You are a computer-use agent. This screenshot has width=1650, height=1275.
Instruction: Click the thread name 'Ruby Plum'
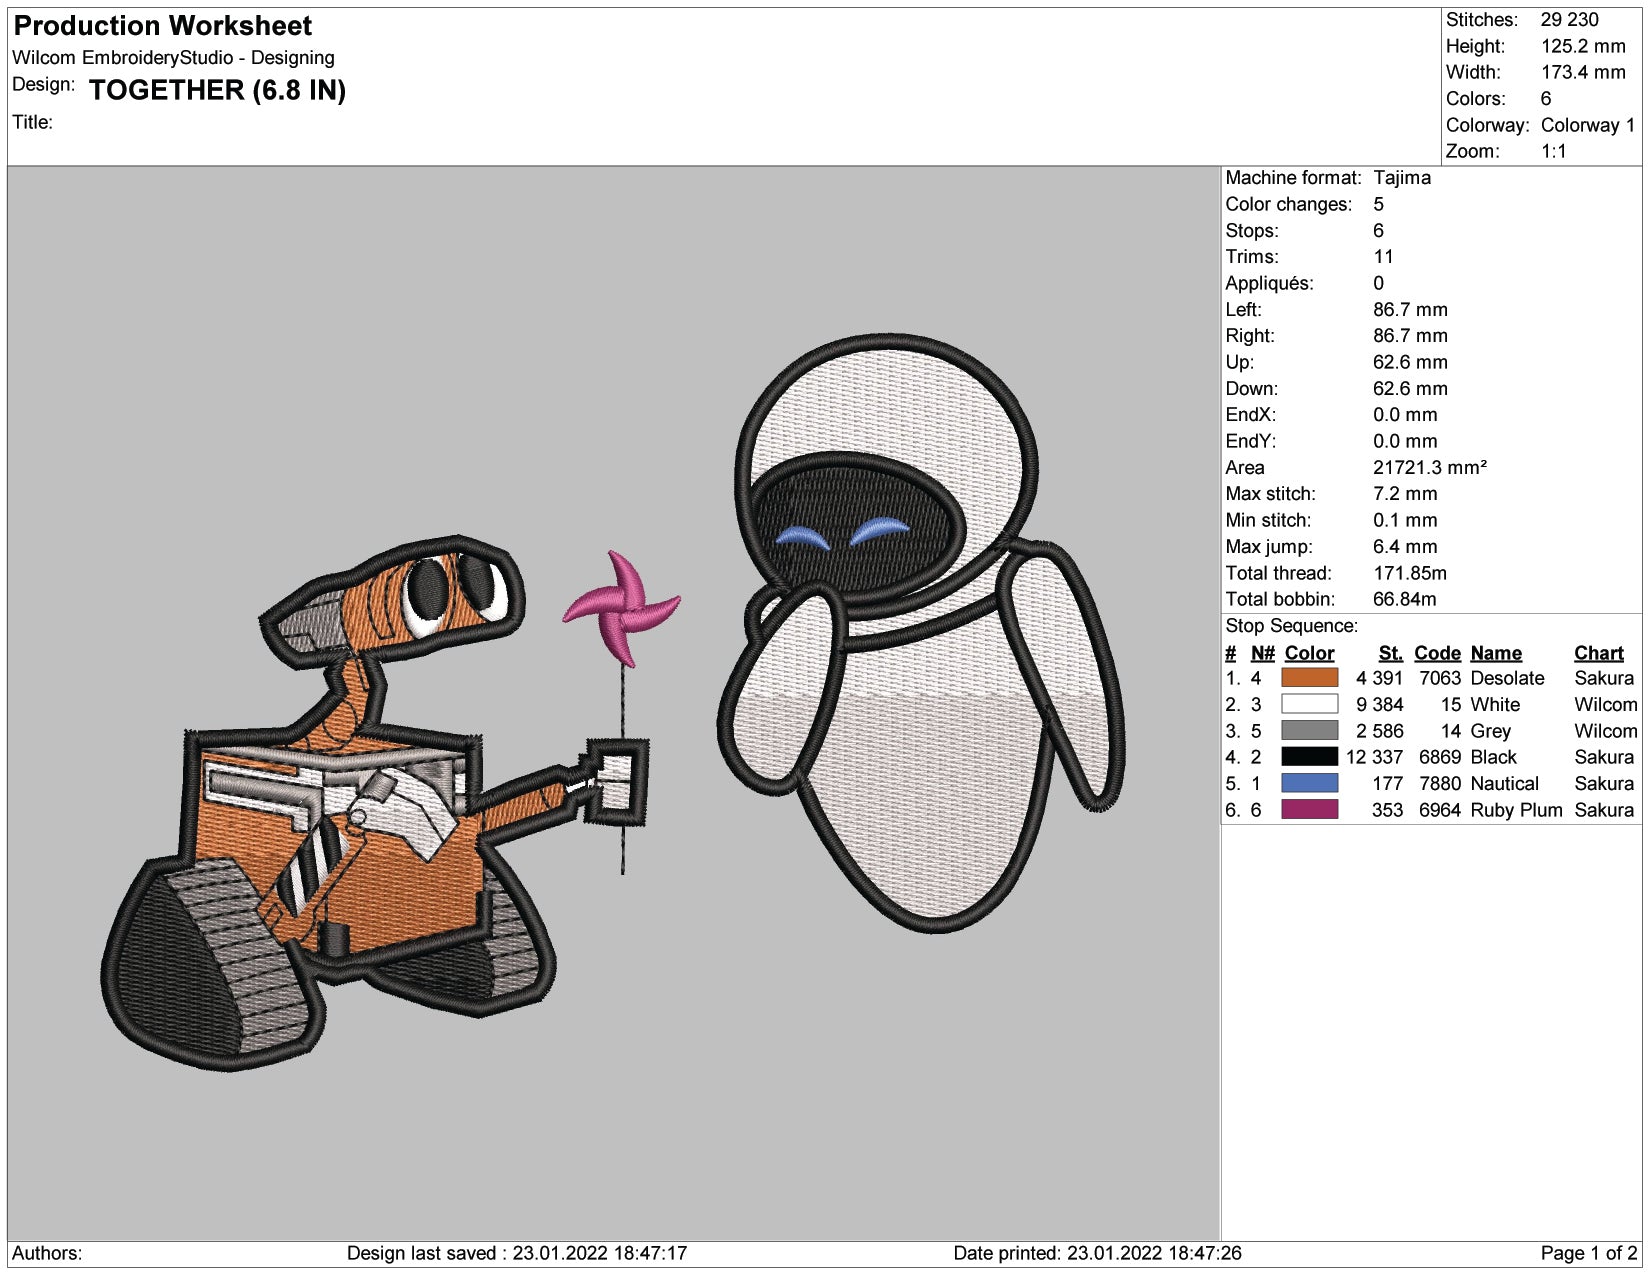pyautogui.click(x=1516, y=810)
